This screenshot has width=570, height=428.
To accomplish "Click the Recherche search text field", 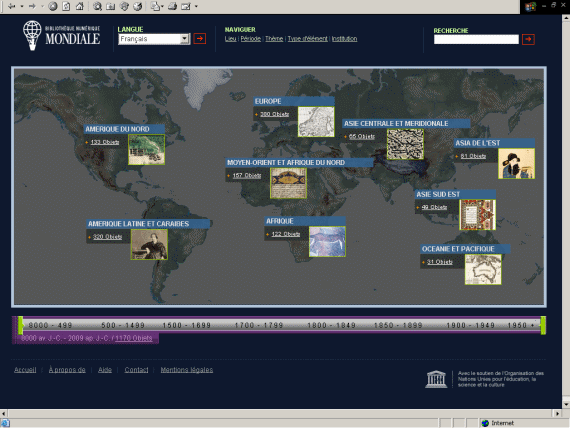I will 476,39.
